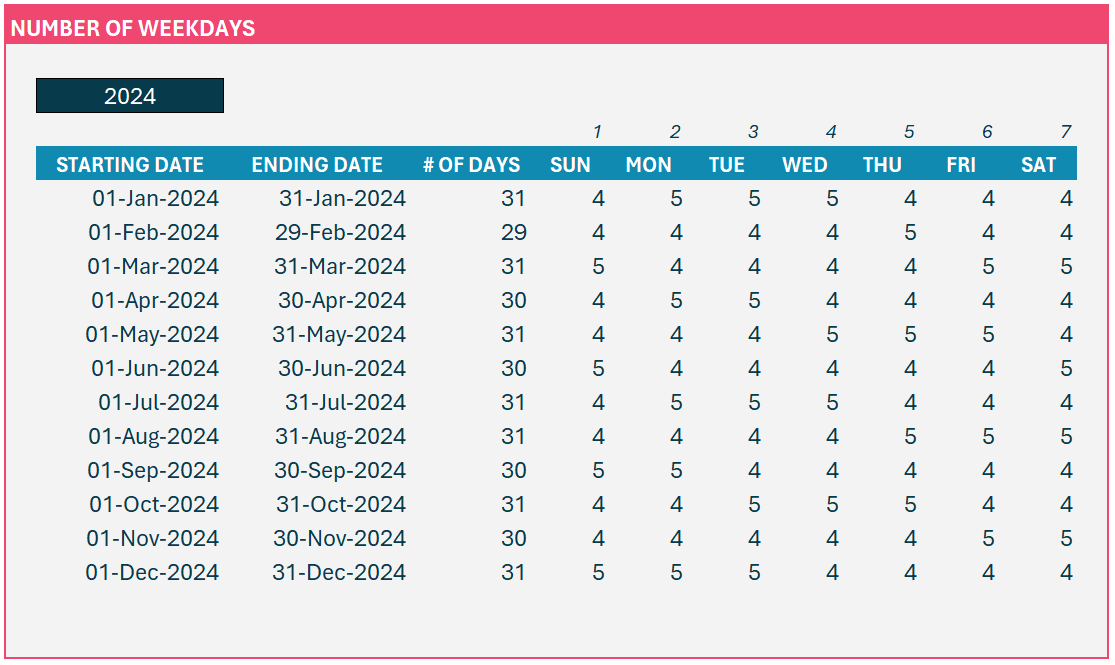Image resolution: width=1115 pixels, height=665 pixels.
Task: Click the SAT column header
Action: point(1038,164)
